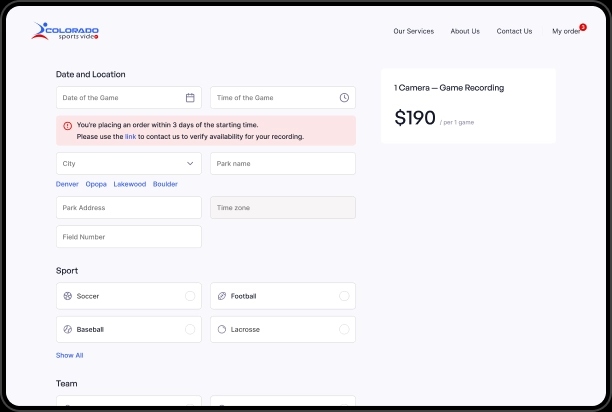Choose the Lacrosse radio option
The image size is (612, 412).
pyautogui.click(x=344, y=329)
